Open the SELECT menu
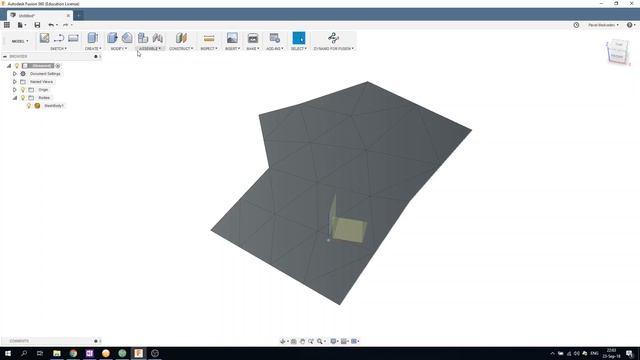This screenshot has width=640, height=360. [x=299, y=49]
